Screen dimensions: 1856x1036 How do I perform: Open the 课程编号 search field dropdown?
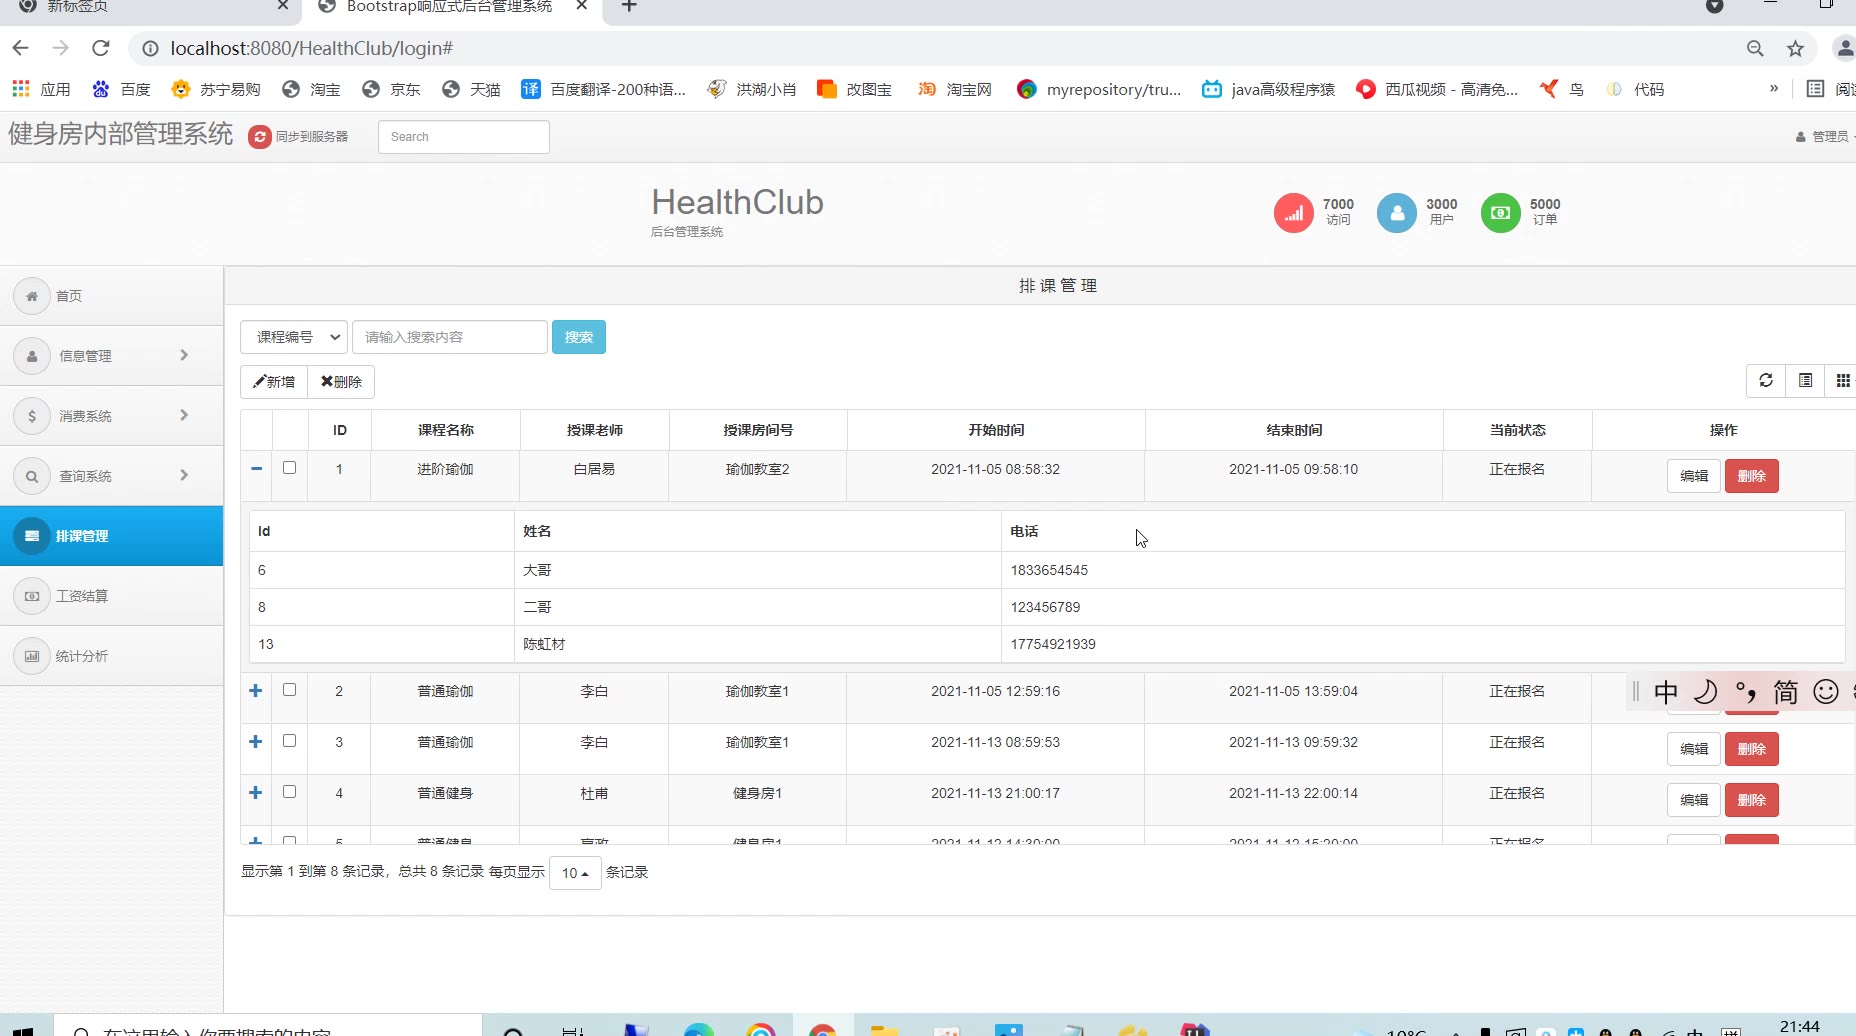point(294,337)
